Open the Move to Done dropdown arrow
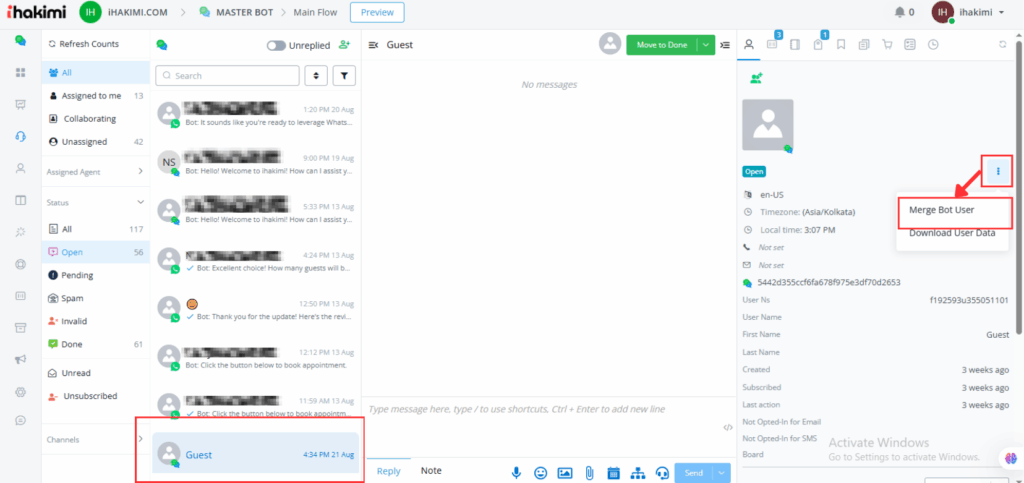Image resolution: width=1024 pixels, height=483 pixels. coord(707,45)
